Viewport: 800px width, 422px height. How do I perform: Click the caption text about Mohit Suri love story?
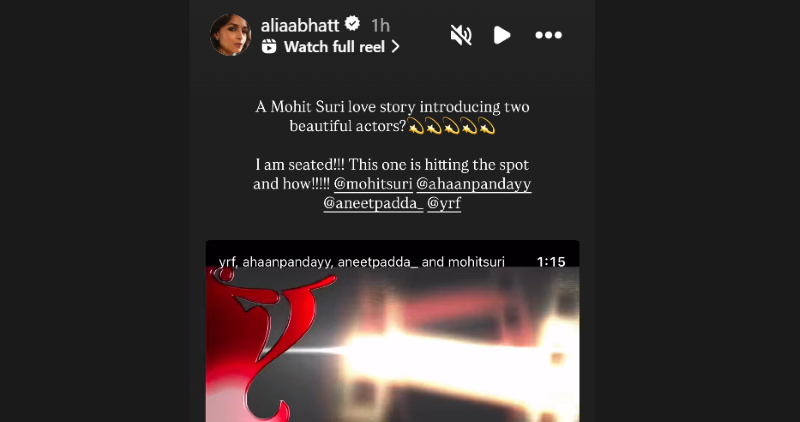[392, 116]
